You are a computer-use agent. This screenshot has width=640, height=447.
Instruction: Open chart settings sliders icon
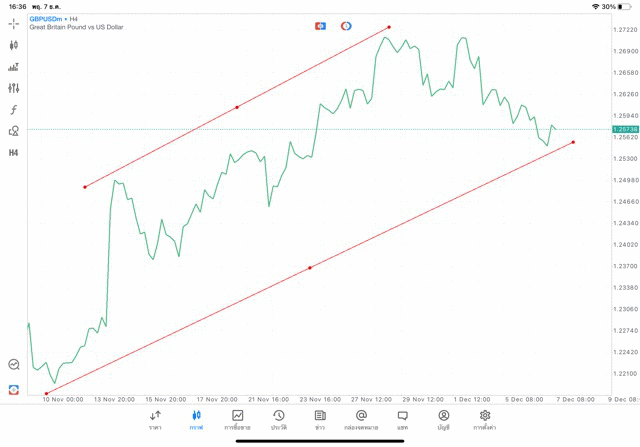(14, 88)
